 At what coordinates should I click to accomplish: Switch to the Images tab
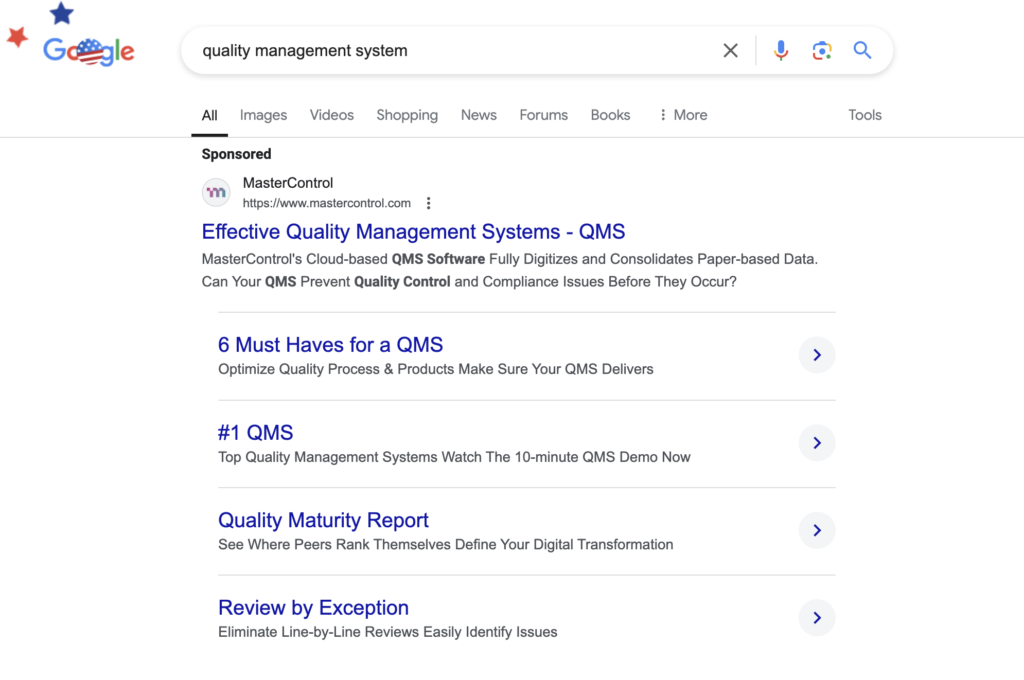[263, 115]
